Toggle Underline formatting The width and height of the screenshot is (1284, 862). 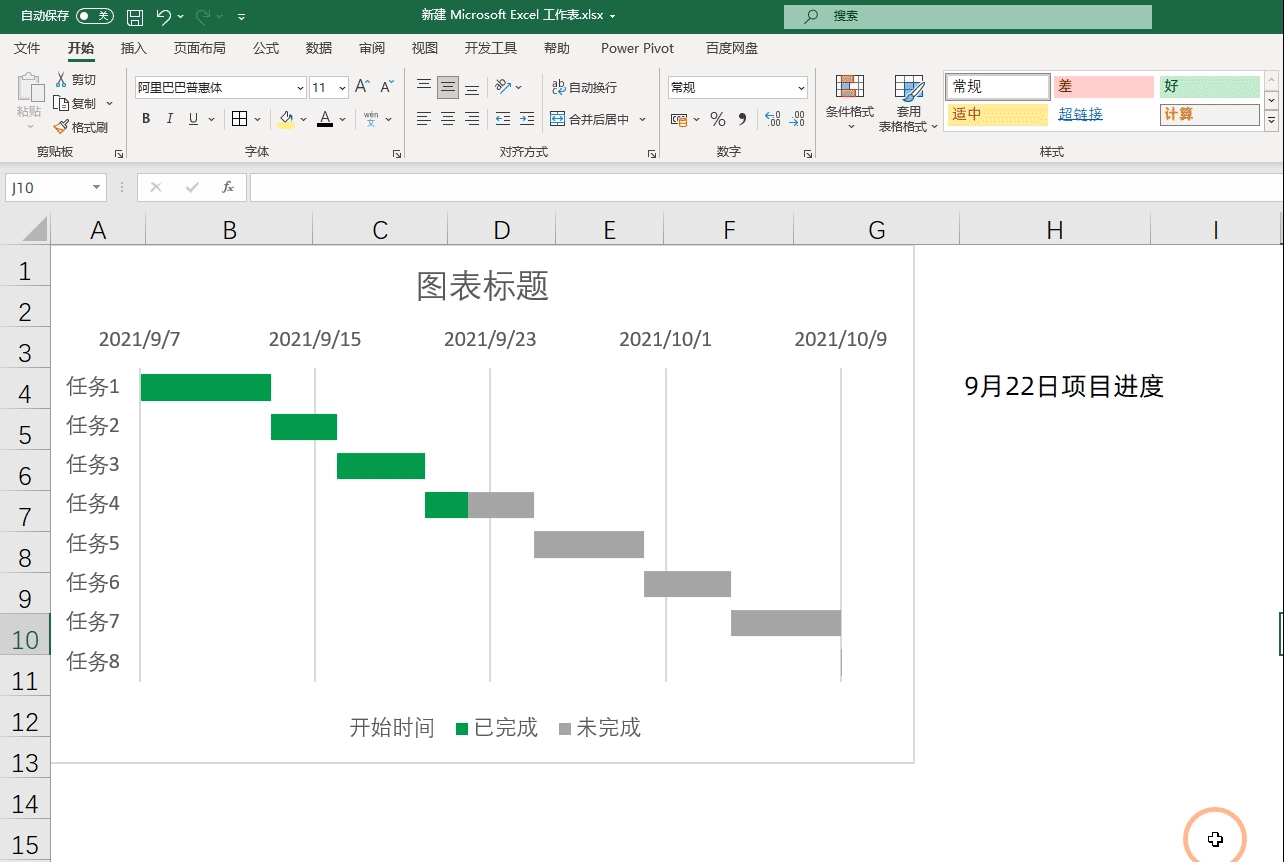point(193,119)
